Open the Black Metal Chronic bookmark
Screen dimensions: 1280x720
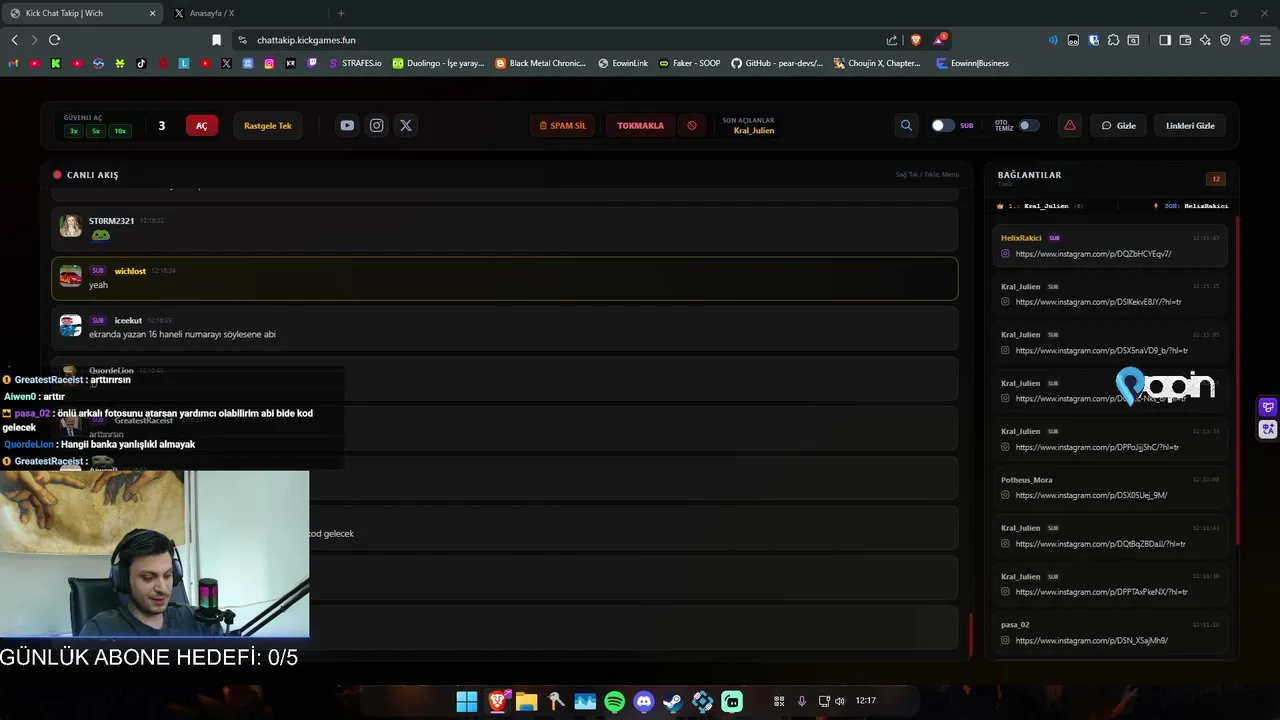tap(541, 63)
